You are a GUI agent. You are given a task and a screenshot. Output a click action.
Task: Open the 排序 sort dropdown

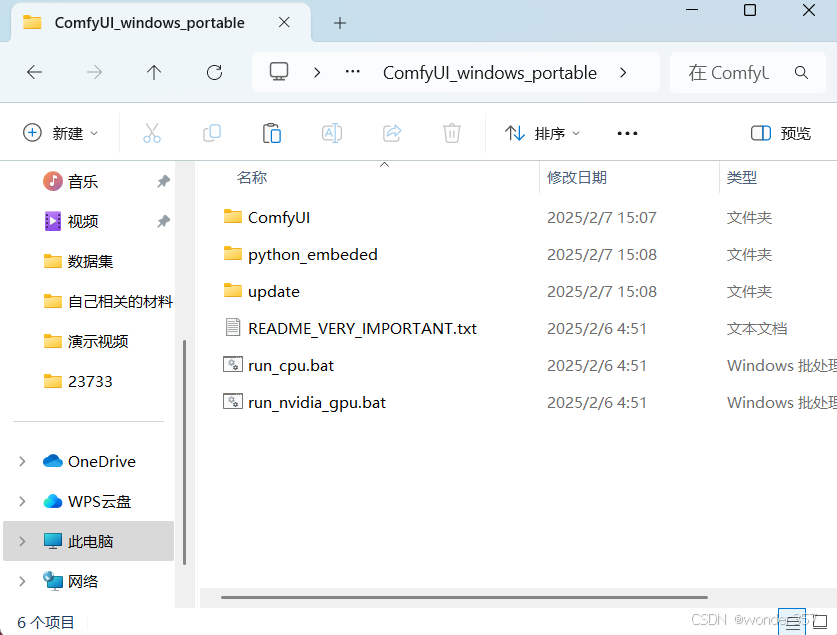point(542,133)
